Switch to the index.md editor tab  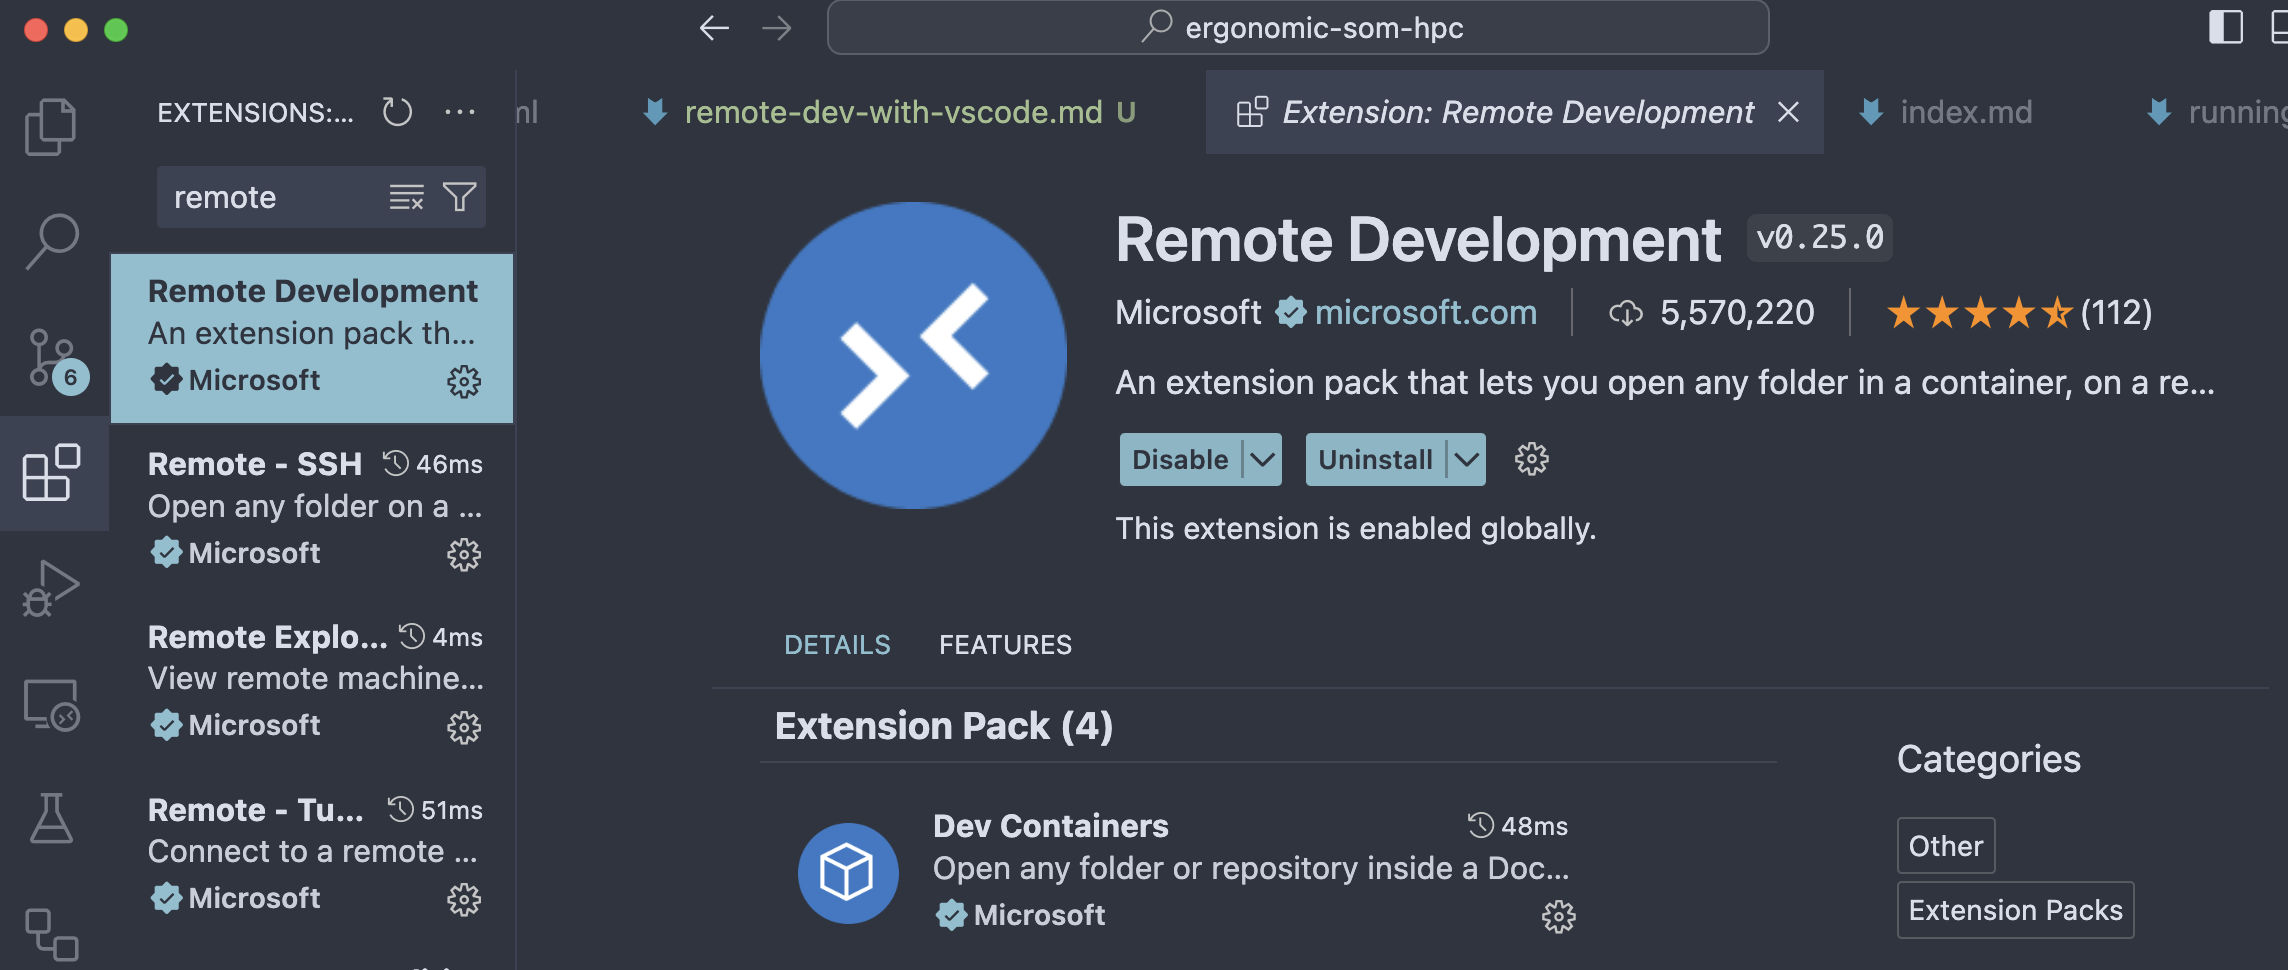point(1965,112)
